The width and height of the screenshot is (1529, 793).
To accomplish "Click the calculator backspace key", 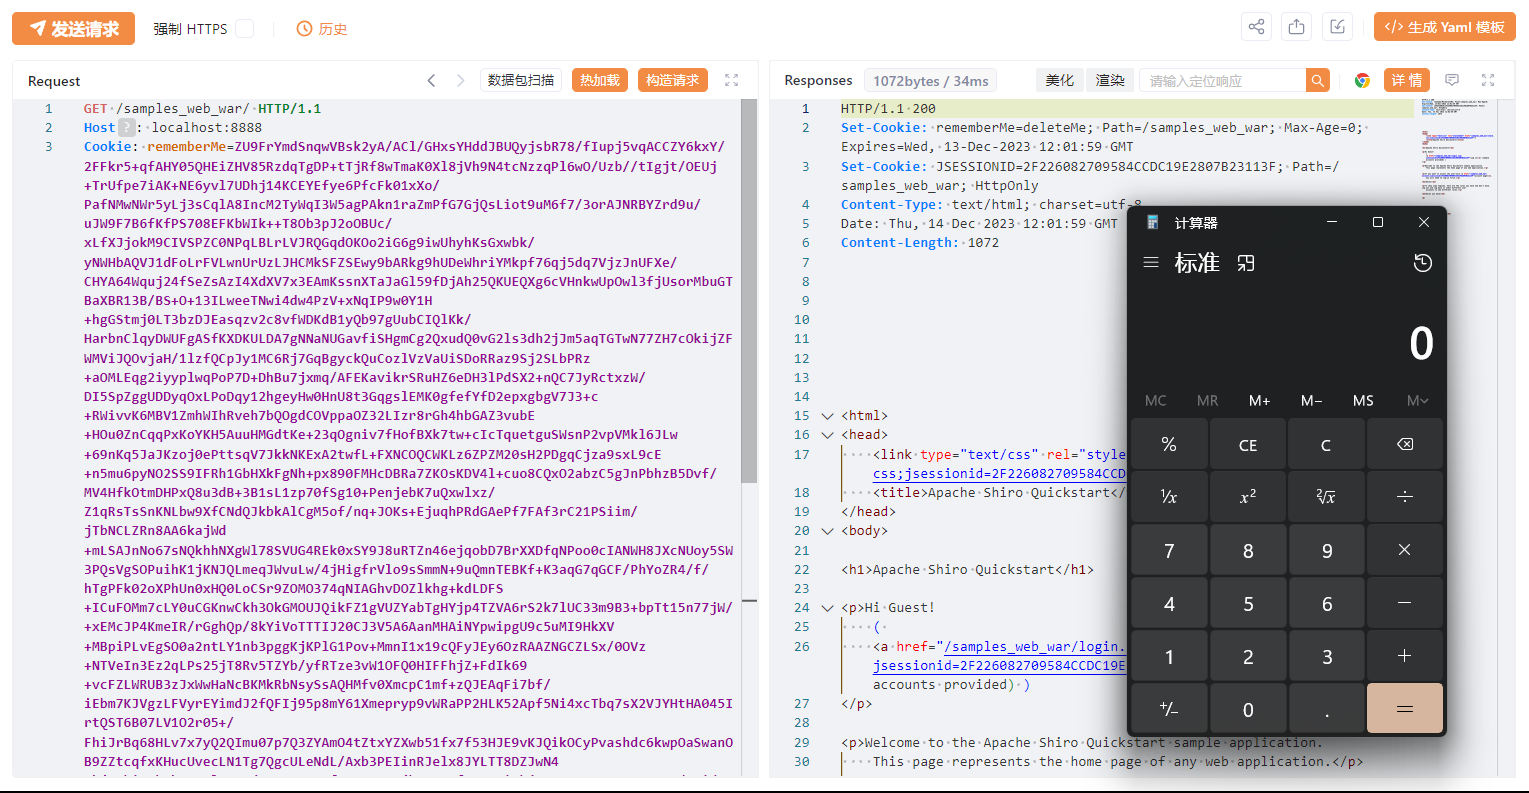I will [x=1405, y=444].
